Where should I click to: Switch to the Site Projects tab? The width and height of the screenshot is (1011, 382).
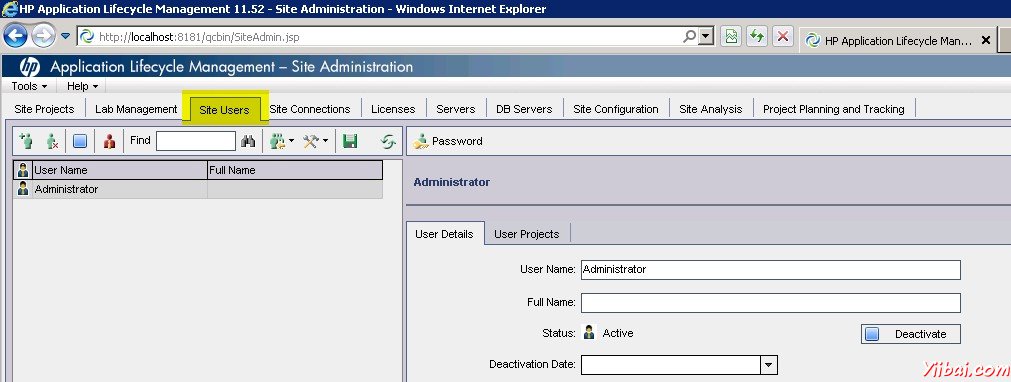44,109
